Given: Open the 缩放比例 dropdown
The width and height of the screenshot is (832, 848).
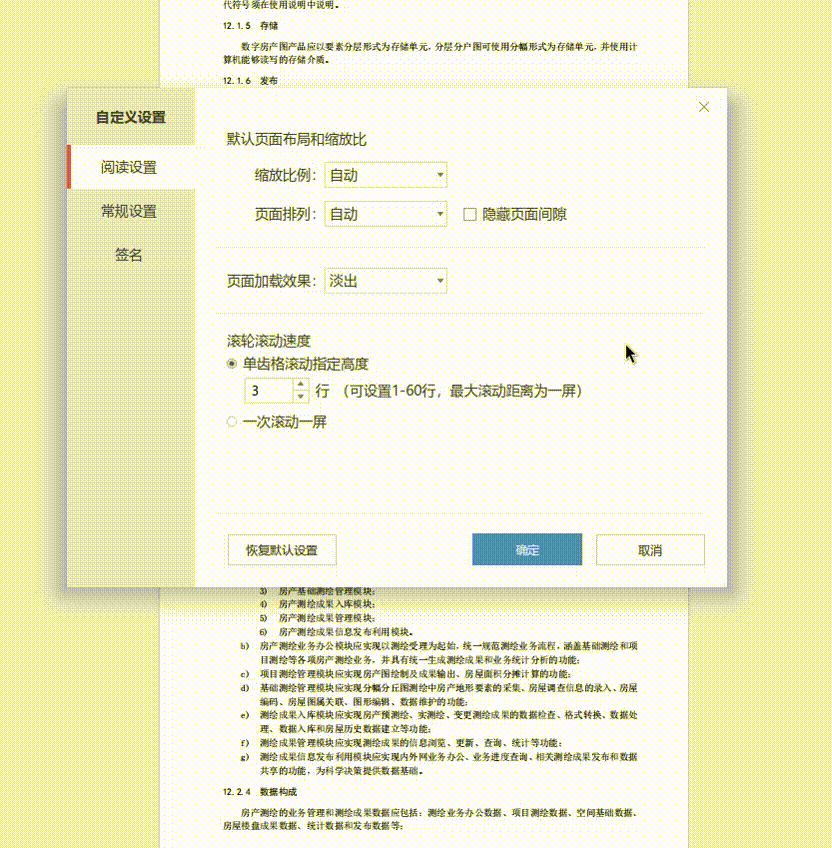Looking at the screenshot, I should (386, 175).
